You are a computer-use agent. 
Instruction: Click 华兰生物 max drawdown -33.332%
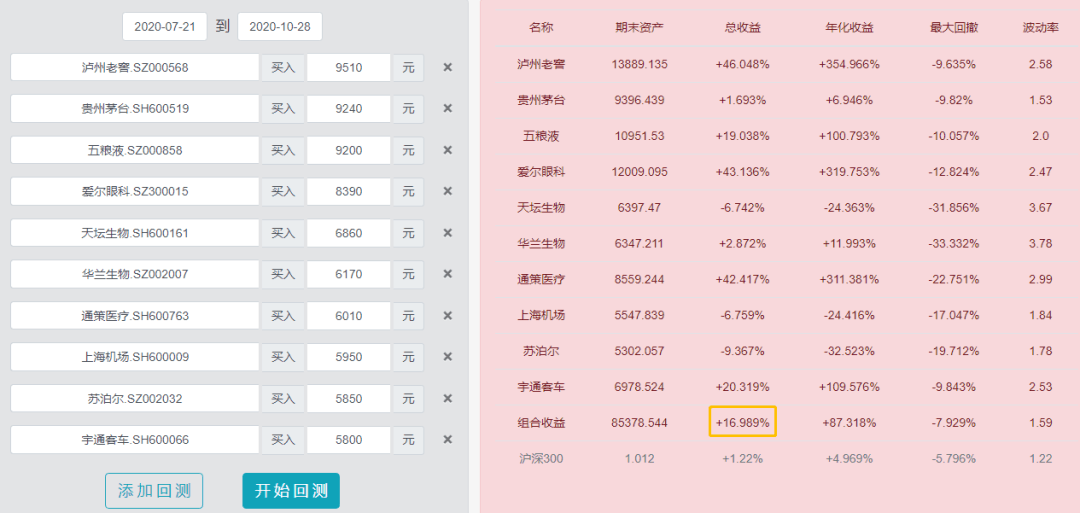coord(954,243)
